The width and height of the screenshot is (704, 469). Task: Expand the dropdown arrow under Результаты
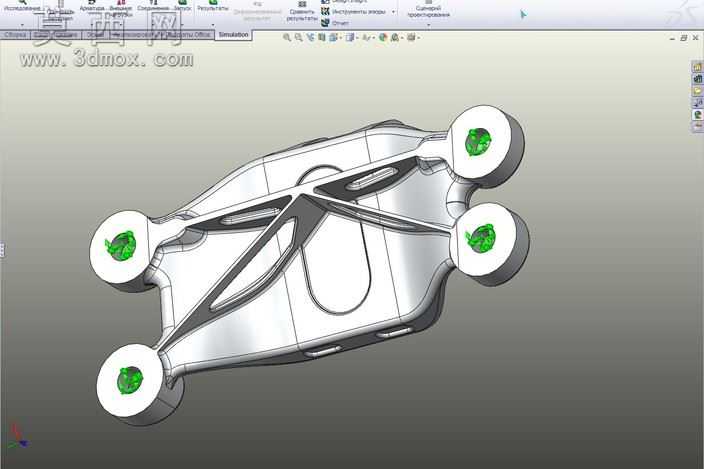pyautogui.click(x=213, y=25)
